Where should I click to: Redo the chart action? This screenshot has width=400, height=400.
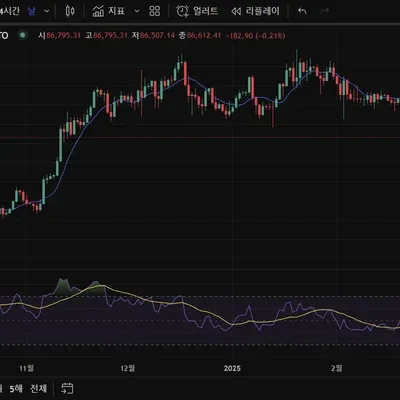(325, 11)
